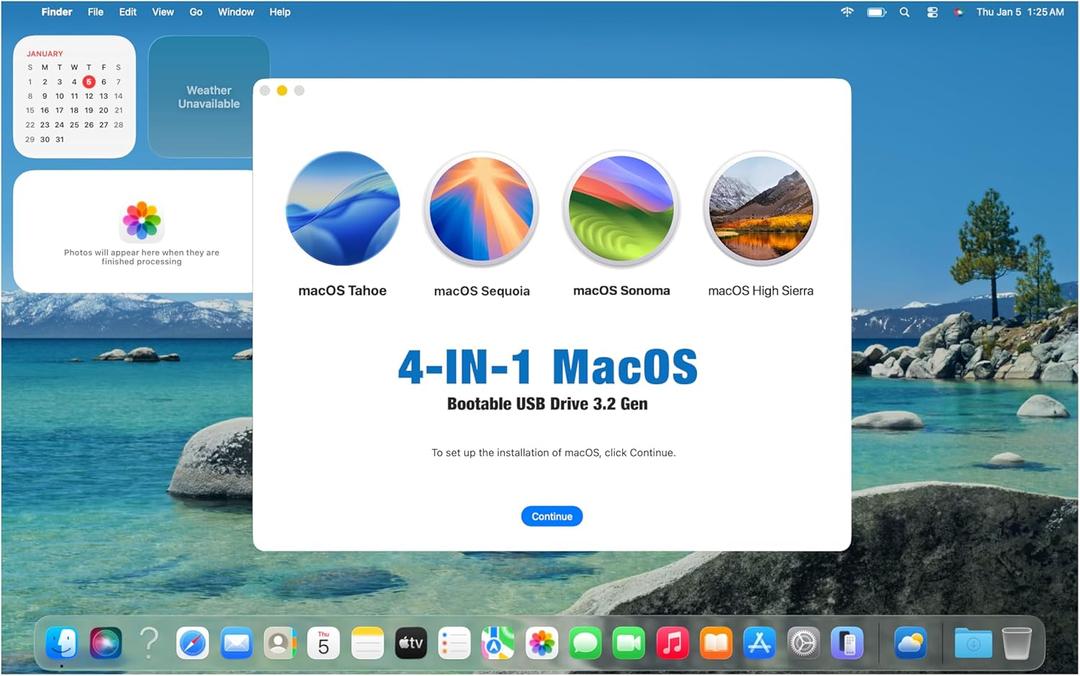This screenshot has width=1080, height=676.
Task: Select the macOS Sequoia icon
Action: click(481, 208)
